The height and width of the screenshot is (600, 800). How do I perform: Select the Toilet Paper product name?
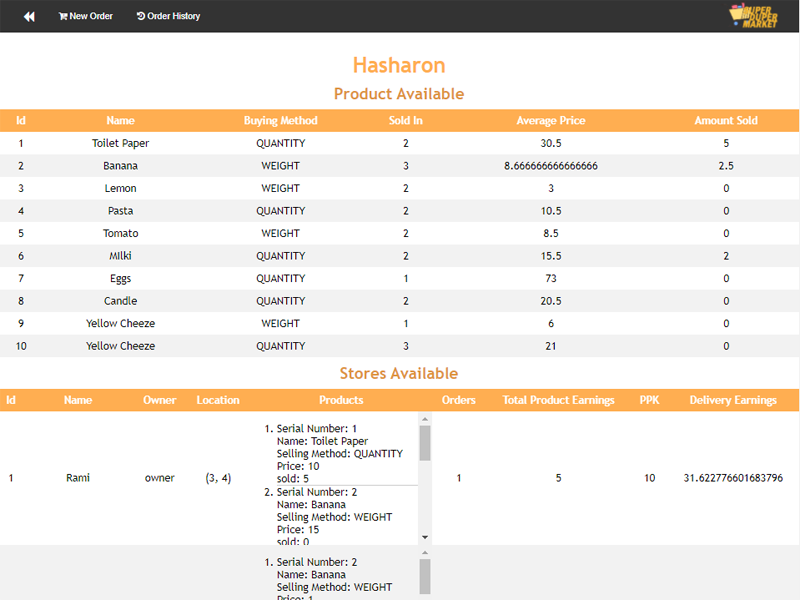[120, 143]
